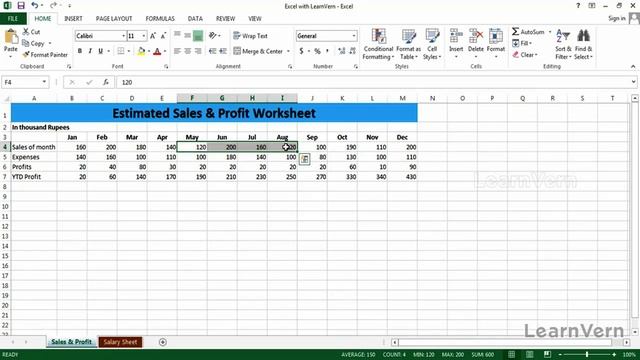640x360 pixels.
Task: Toggle Italic formatting
Action: [x=90, y=51]
